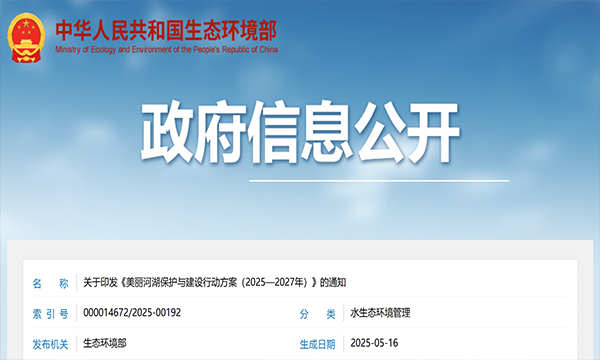The height and width of the screenshot is (360, 600).
Task: Click the 分类 label
Action: (317, 314)
